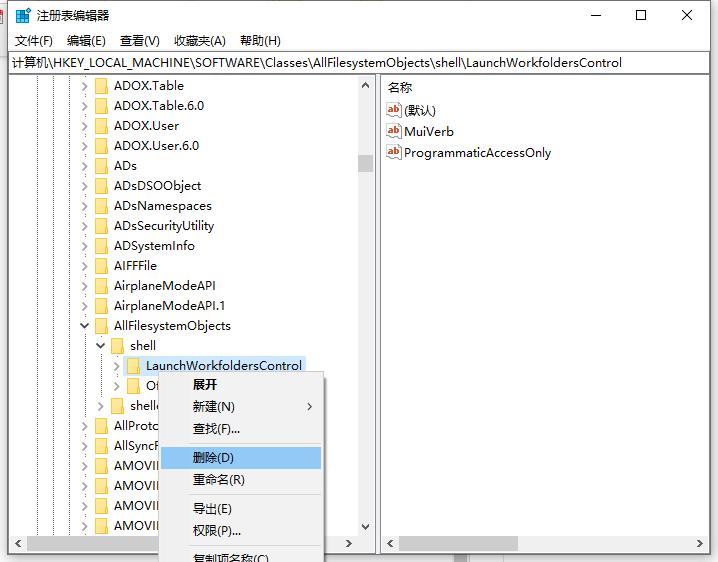Click the Registry Editor app icon in title bar

coord(23,15)
